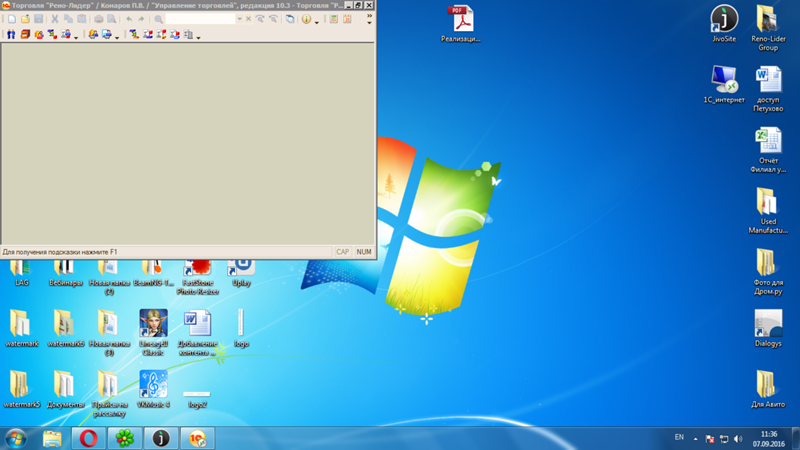The image size is (800, 450).
Task: Click the two blue figures users icon
Action: 11,34
